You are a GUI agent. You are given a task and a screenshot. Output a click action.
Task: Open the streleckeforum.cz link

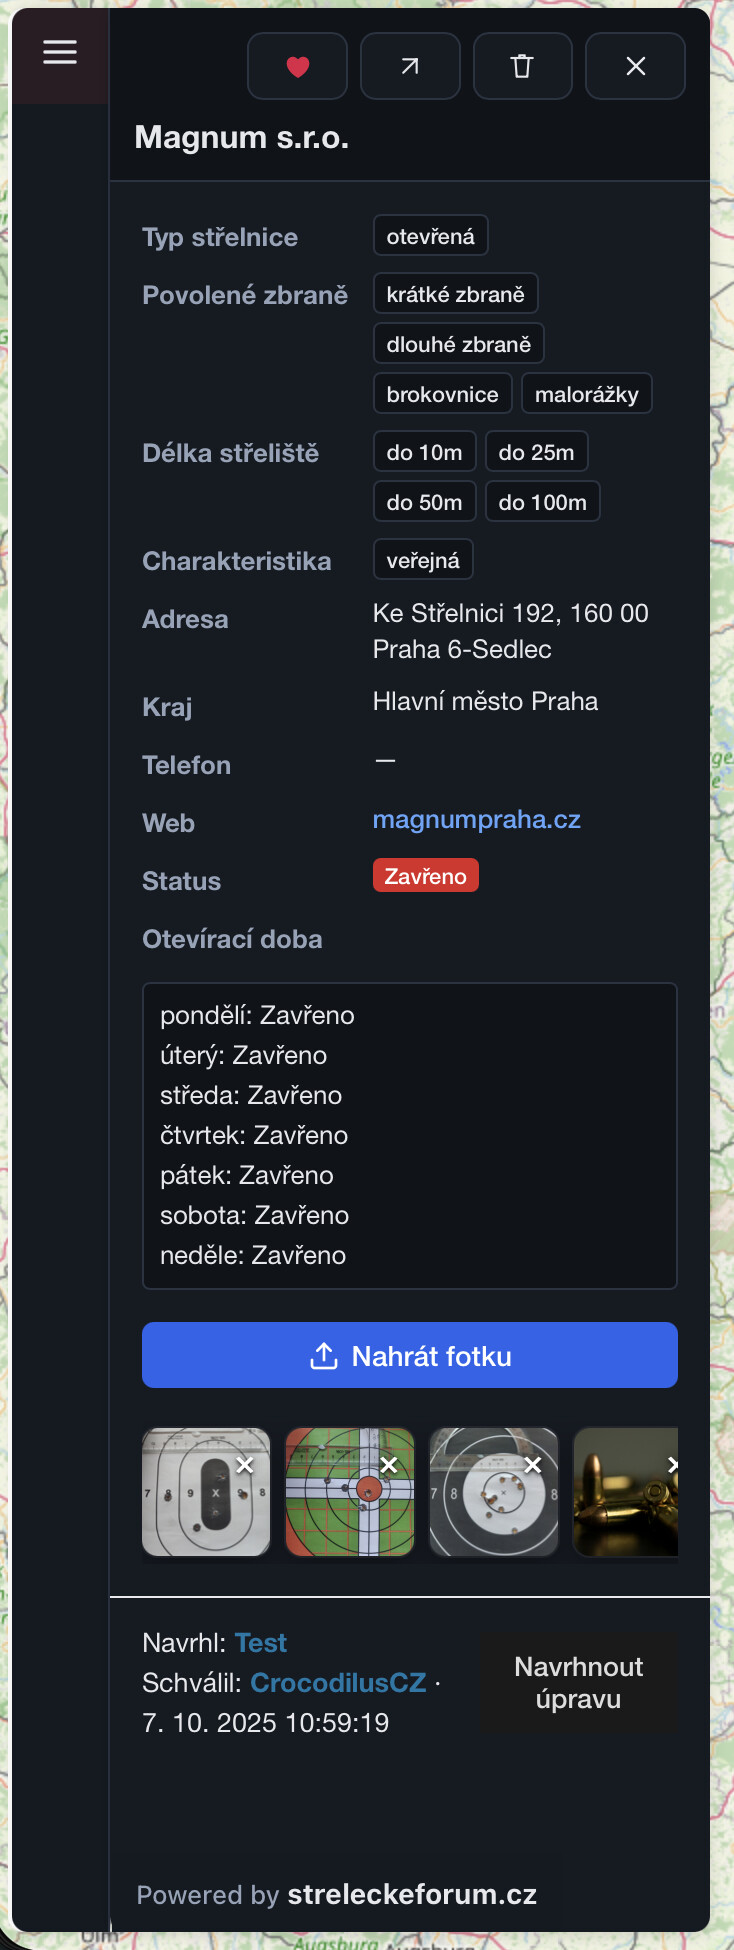(412, 1895)
